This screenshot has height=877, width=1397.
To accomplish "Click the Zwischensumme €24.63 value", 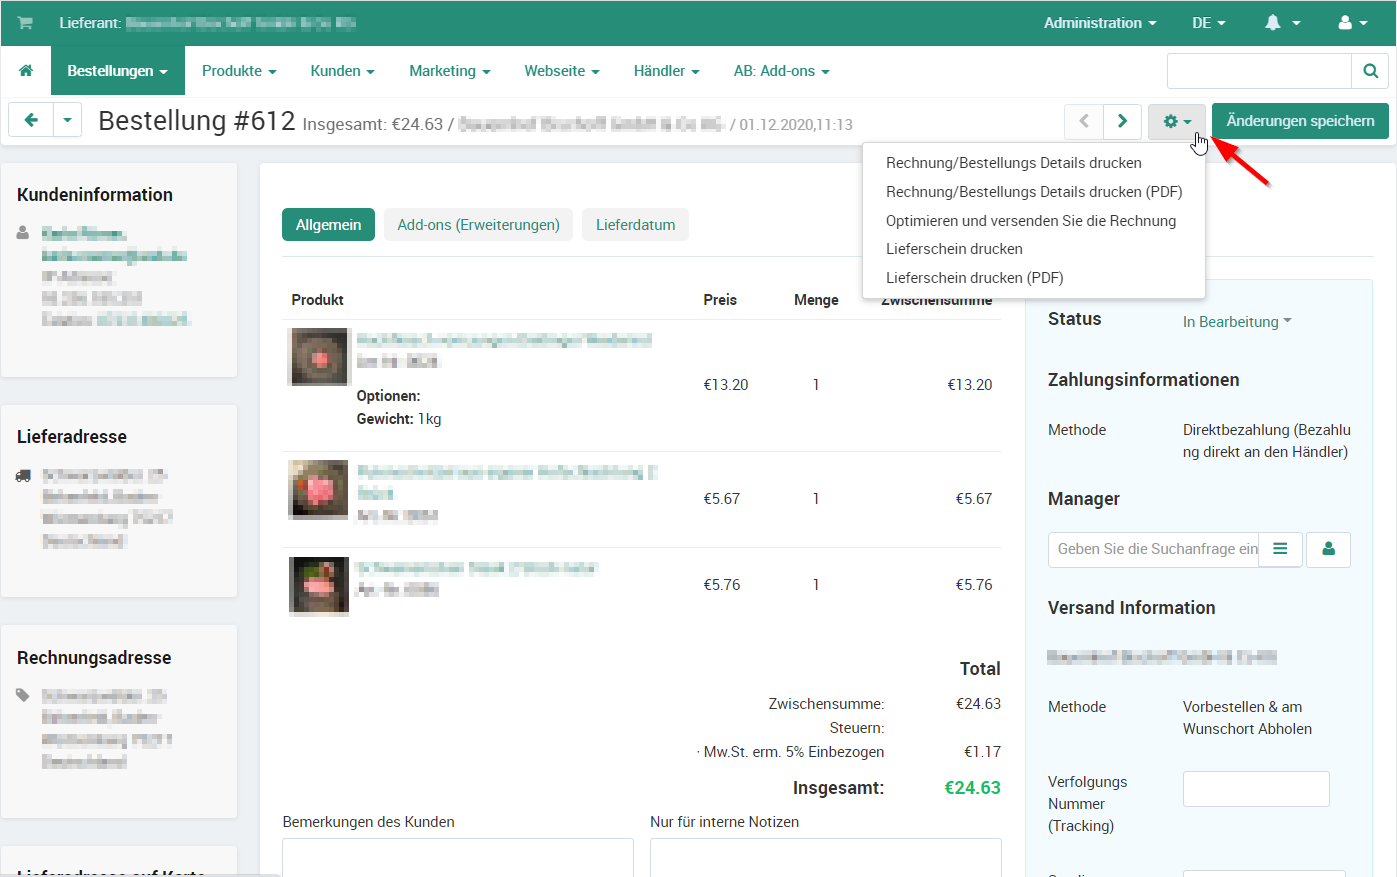I will click(978, 704).
